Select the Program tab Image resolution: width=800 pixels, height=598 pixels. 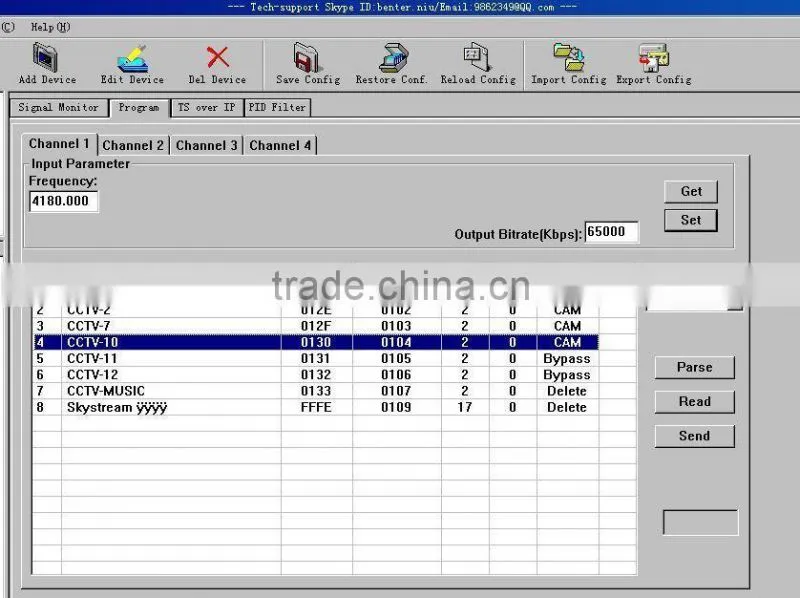click(x=139, y=108)
